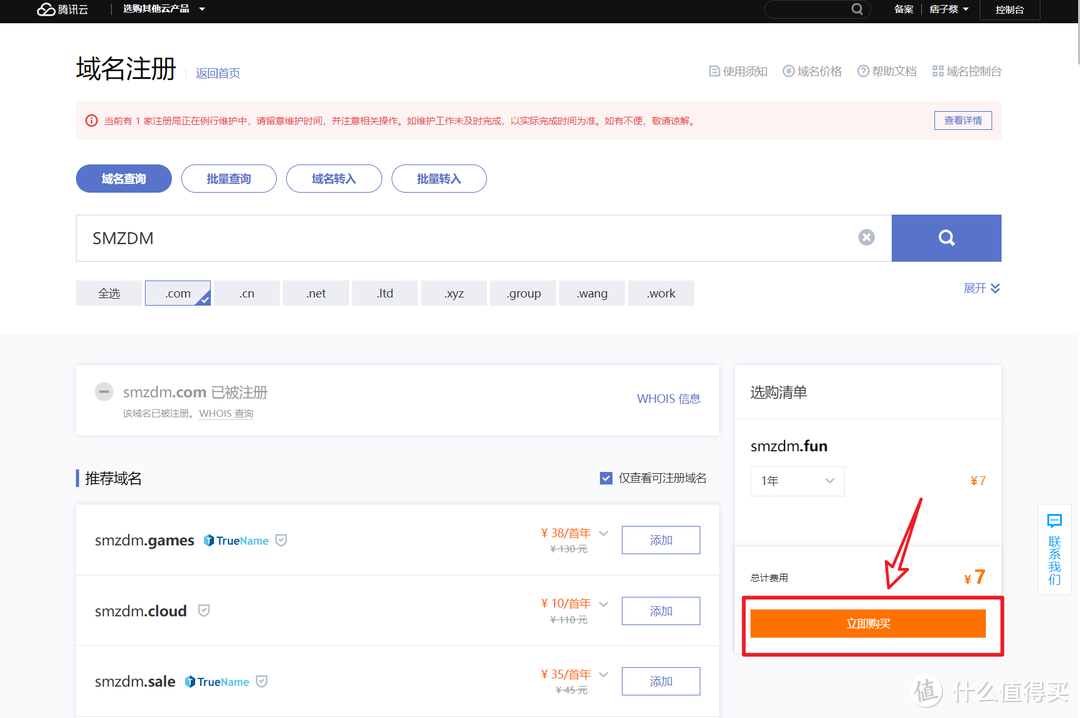Toggle the .net suffix option
Screen dimensions: 1080x718
tap(315, 293)
